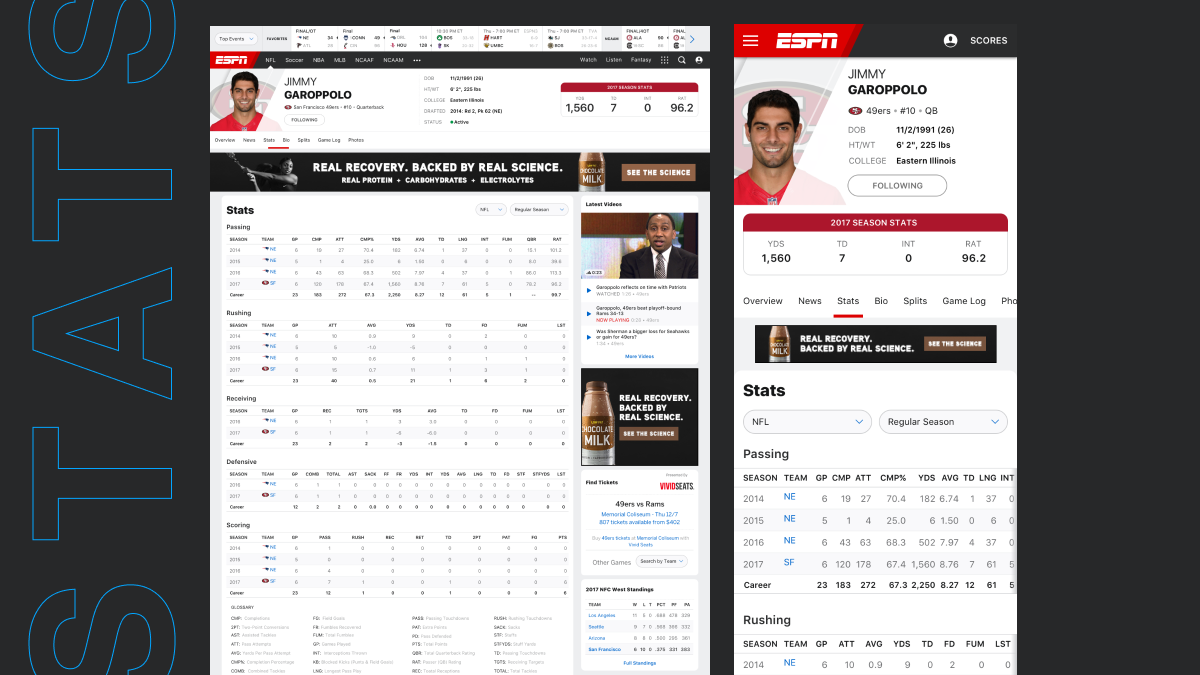Select NCAAF in the desktop navigation bar
The height and width of the screenshot is (675, 1200).
tap(365, 60)
